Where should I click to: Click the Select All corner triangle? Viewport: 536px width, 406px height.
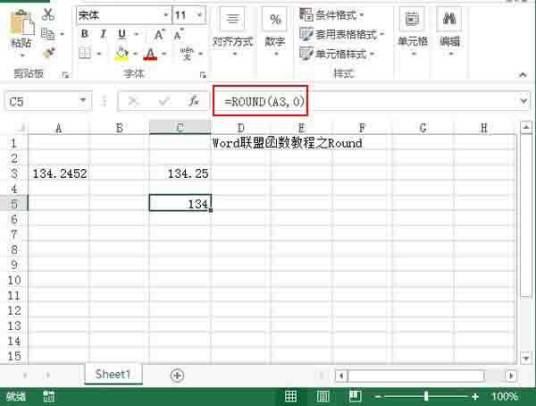(21, 128)
